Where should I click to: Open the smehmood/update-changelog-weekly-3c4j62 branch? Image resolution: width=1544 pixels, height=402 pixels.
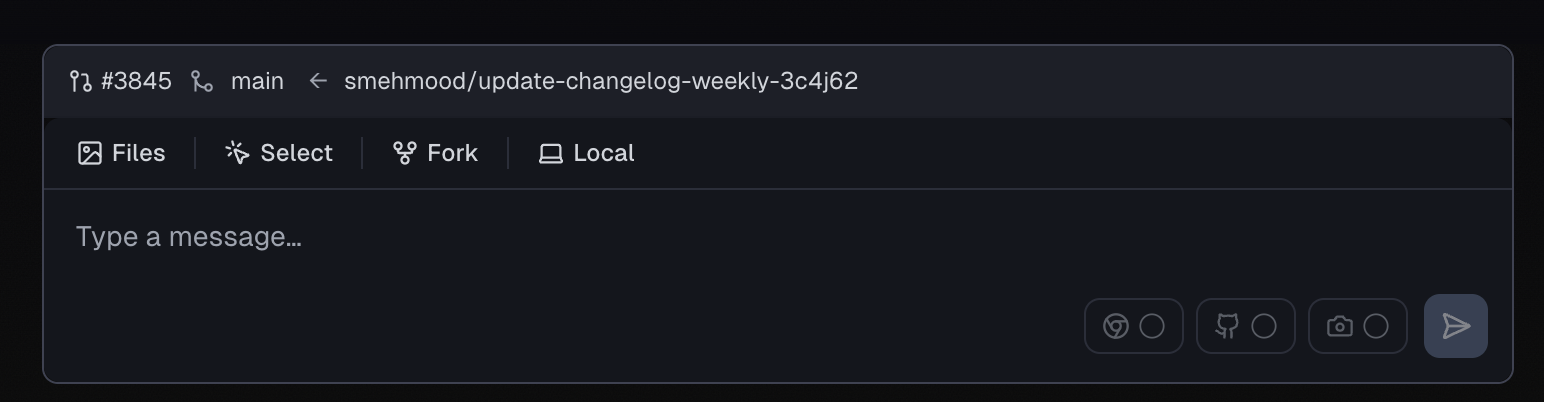(601, 81)
